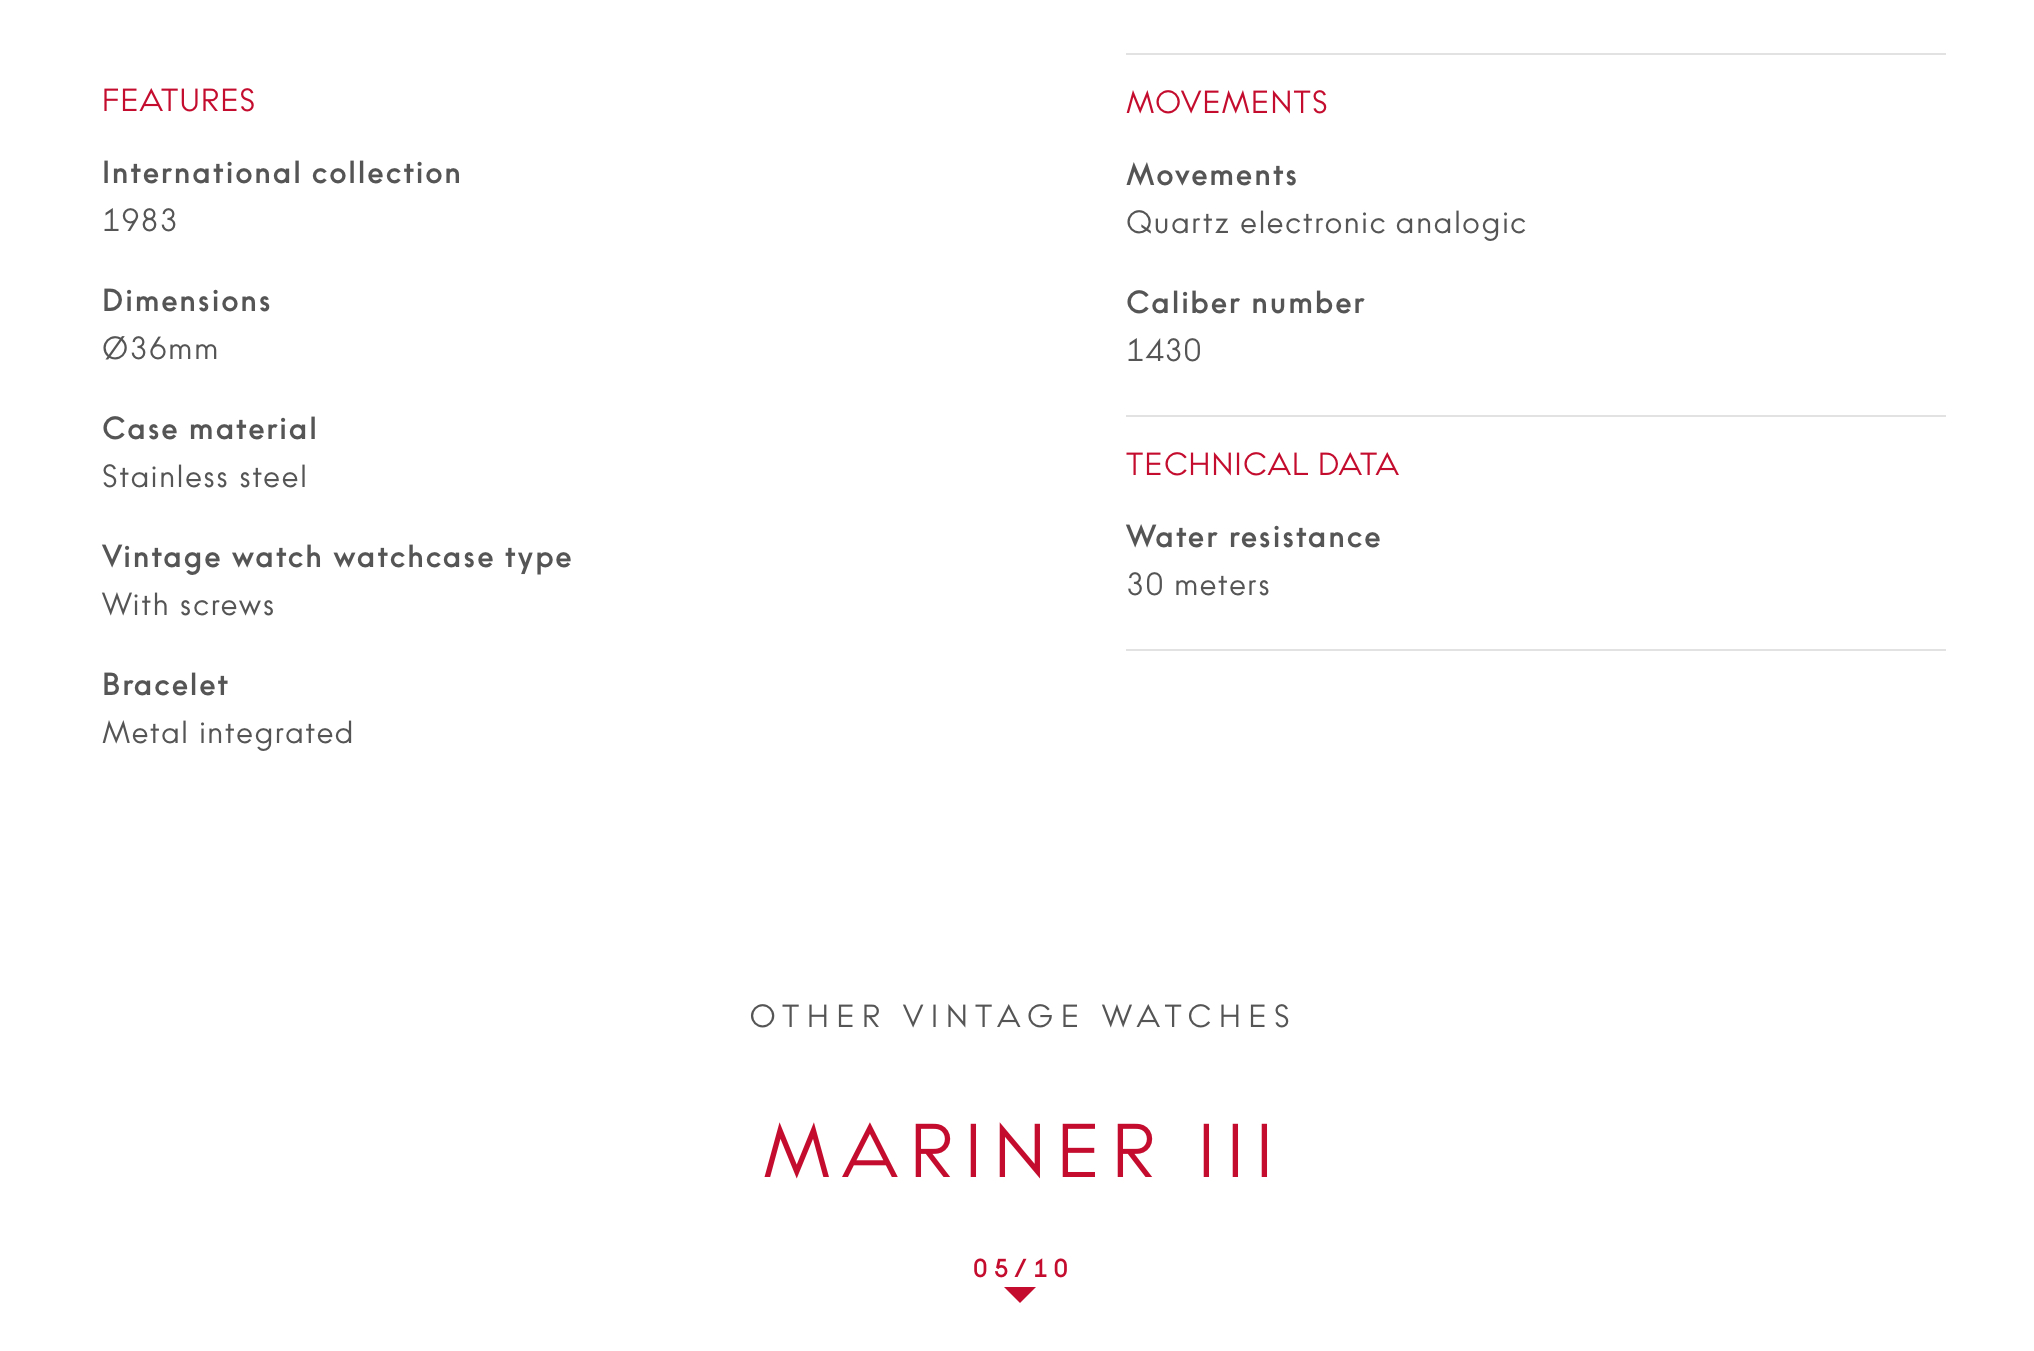This screenshot has width=2034, height=1351.
Task: Click the Metal integrated bracelet value
Action: click(x=228, y=733)
